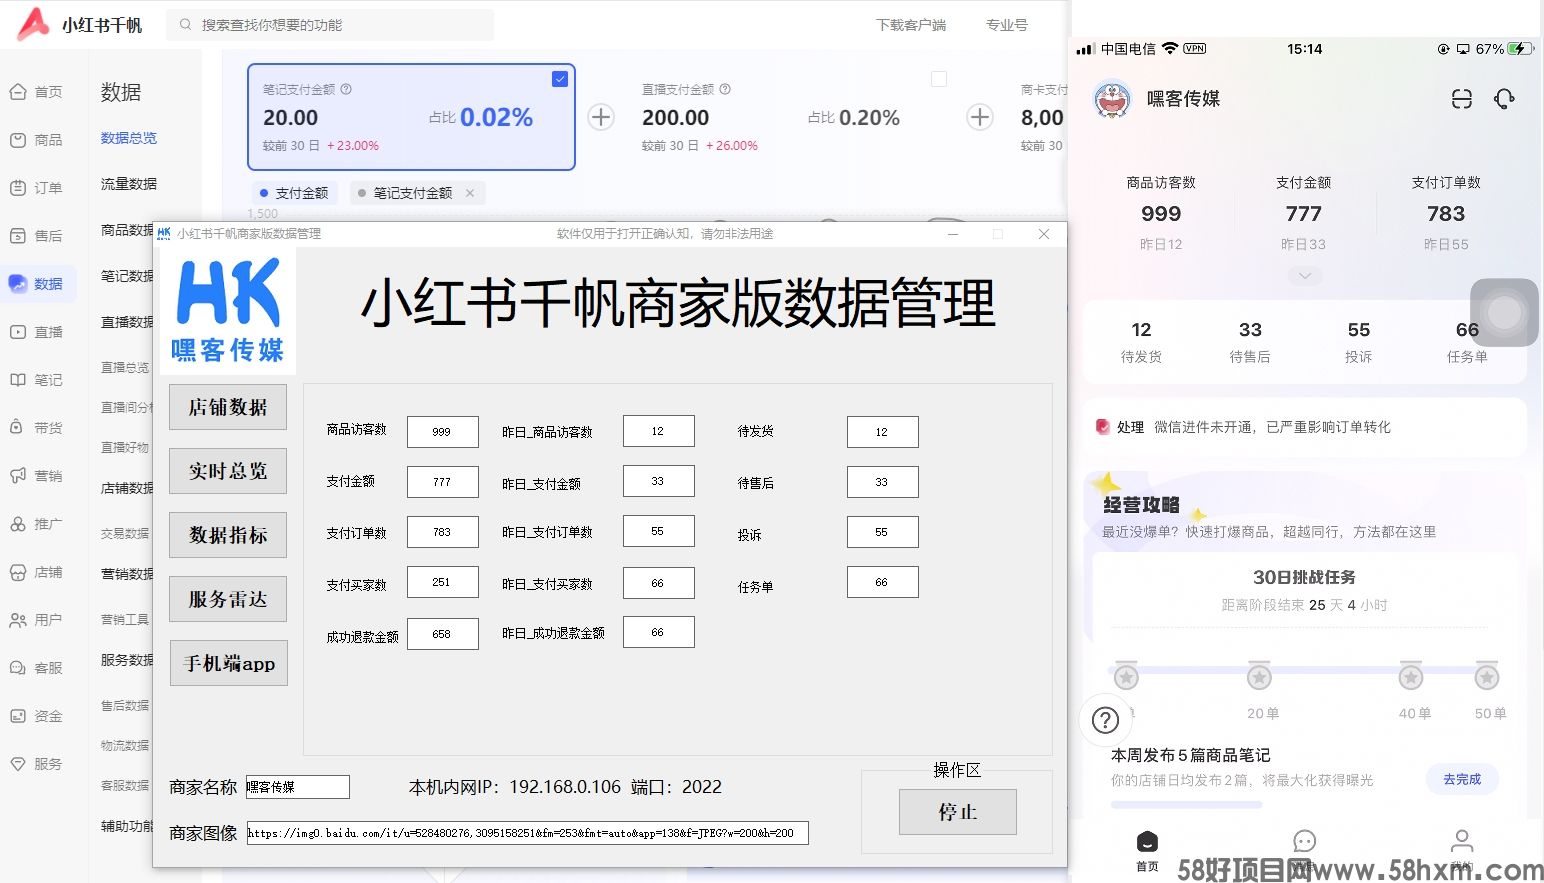Switch to the 手机端app tab
Screen dimensions: 1544x883
(229, 663)
